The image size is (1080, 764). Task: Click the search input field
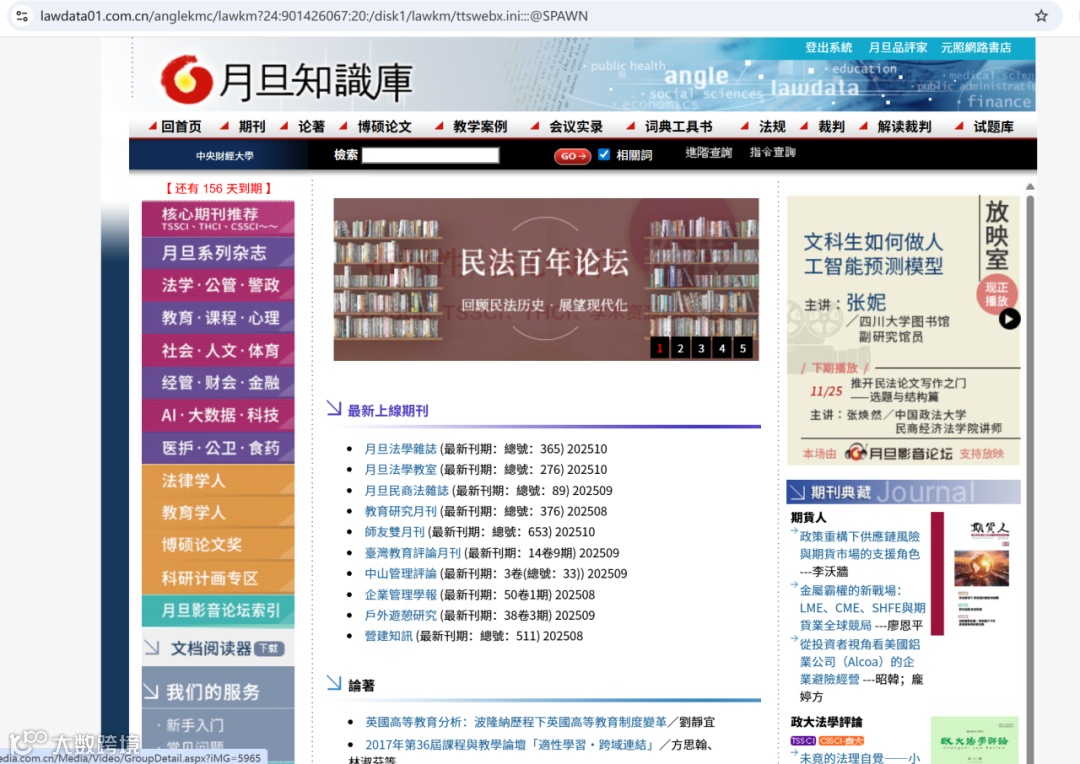click(x=430, y=155)
